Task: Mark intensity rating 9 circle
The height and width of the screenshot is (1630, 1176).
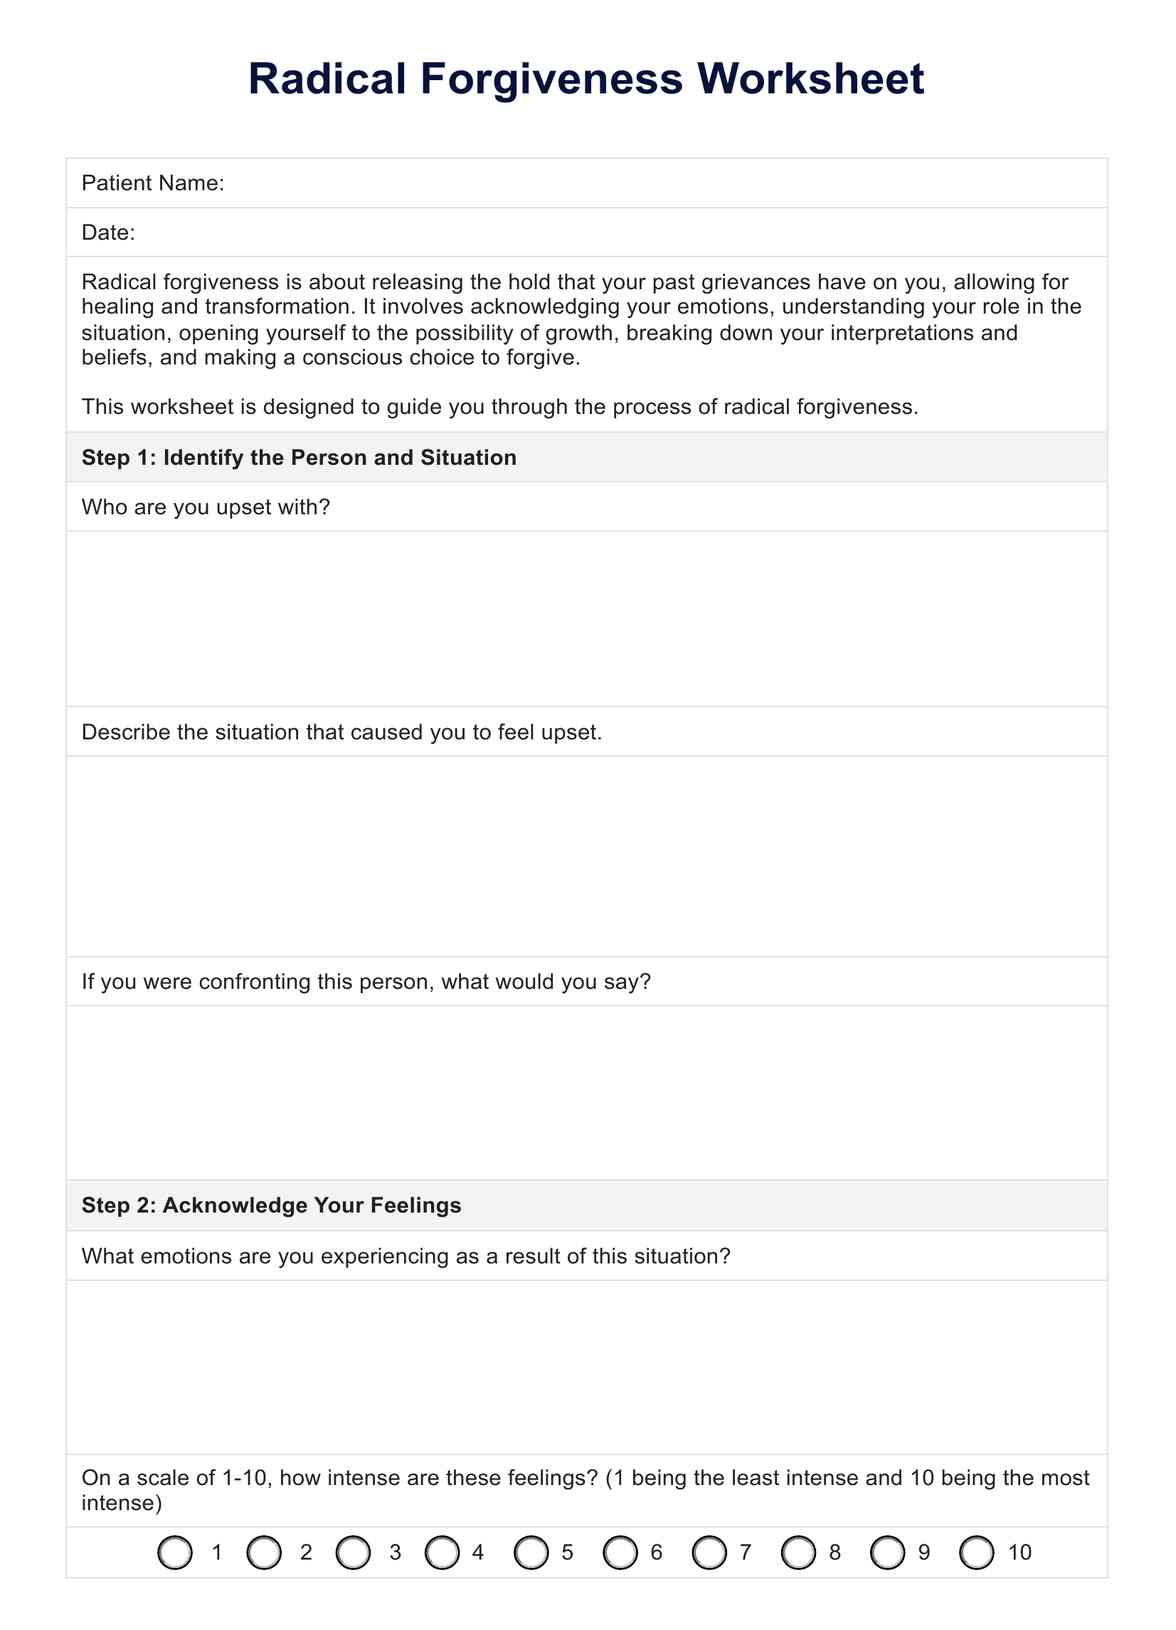Action: (887, 1552)
